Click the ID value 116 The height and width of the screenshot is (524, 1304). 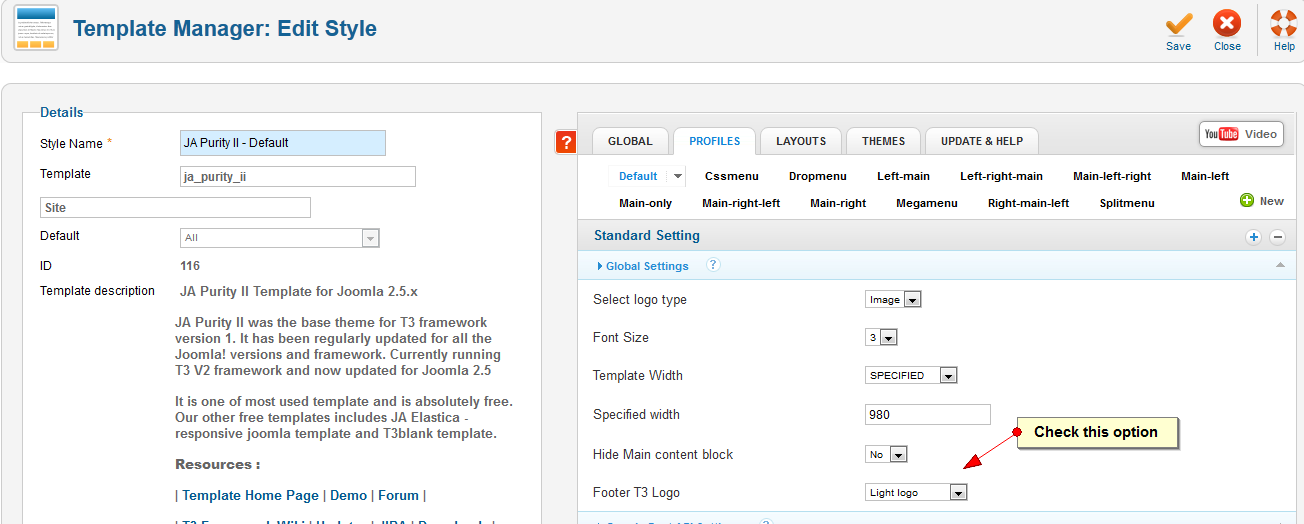(190, 266)
